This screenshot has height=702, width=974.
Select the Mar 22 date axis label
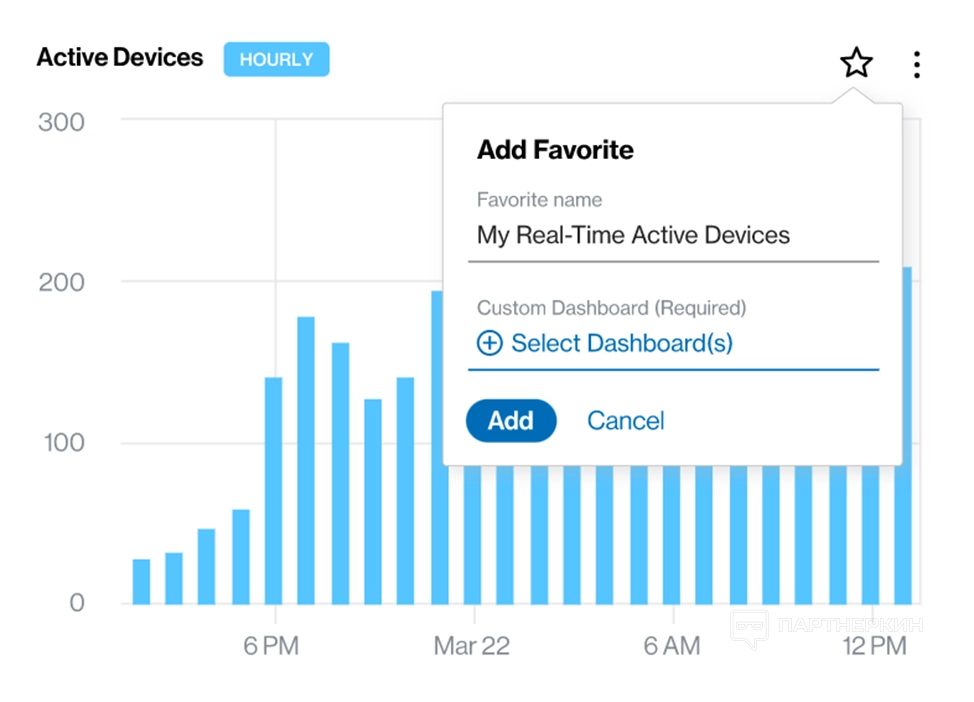471,646
